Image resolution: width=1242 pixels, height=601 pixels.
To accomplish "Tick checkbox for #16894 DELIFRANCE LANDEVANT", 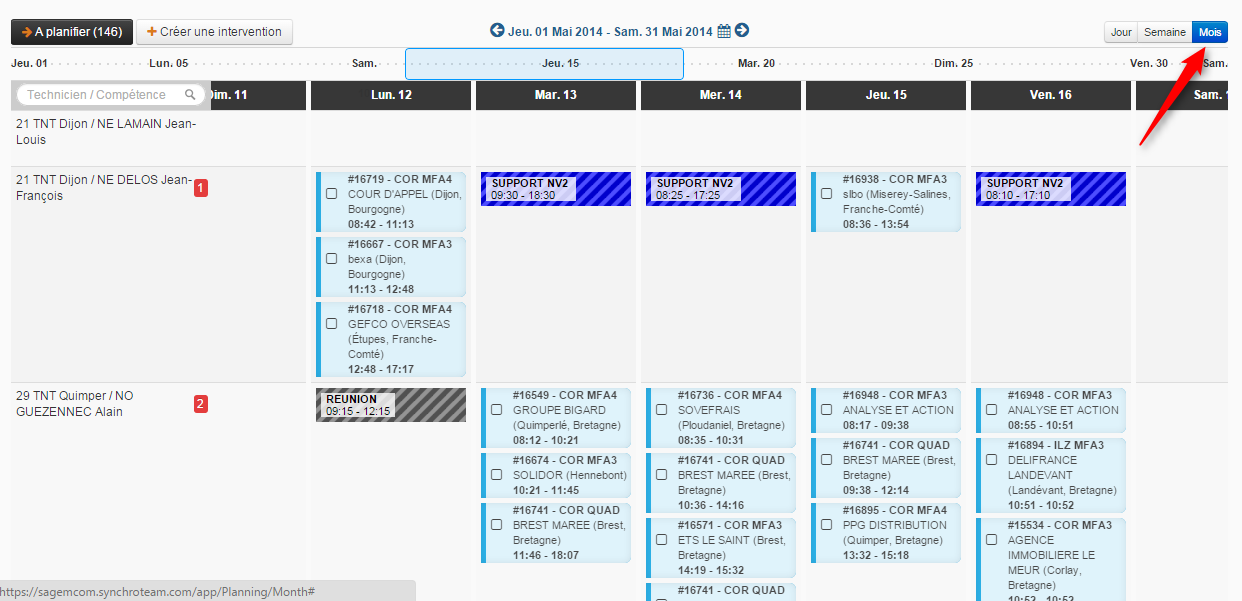I will click(x=991, y=460).
